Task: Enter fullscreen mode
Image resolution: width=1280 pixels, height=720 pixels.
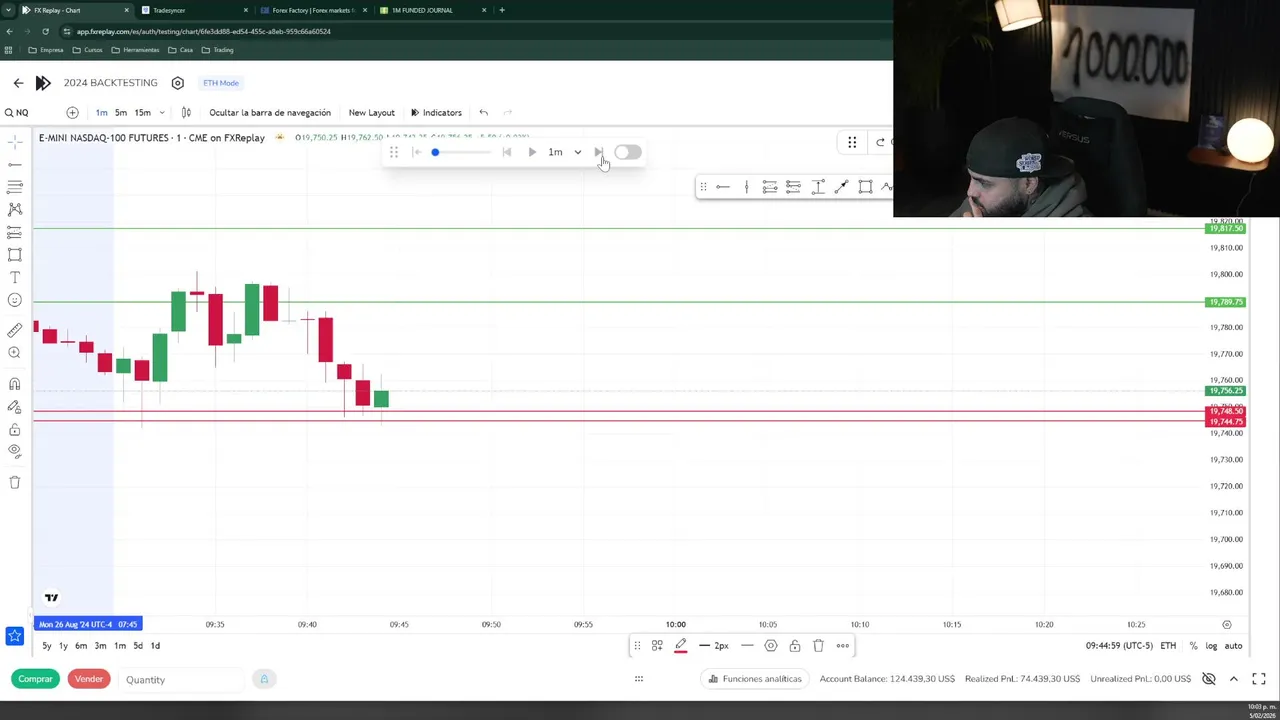Action: pos(1259,679)
